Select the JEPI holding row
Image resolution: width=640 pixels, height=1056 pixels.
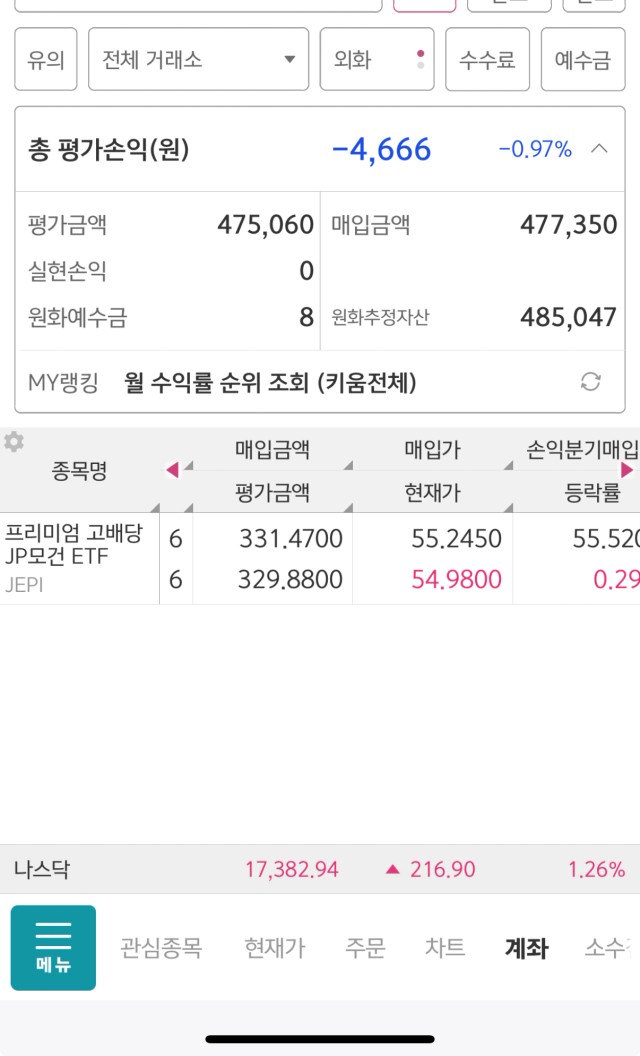pos(320,558)
